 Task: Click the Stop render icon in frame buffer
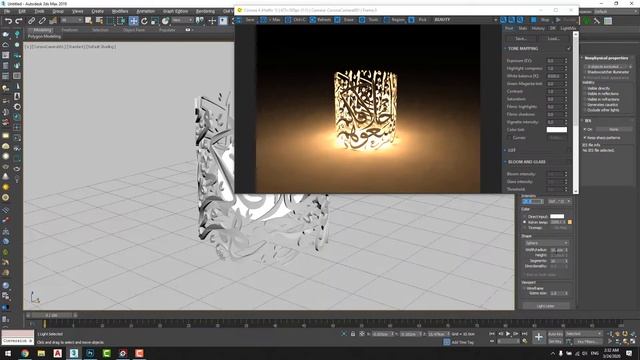point(533,20)
